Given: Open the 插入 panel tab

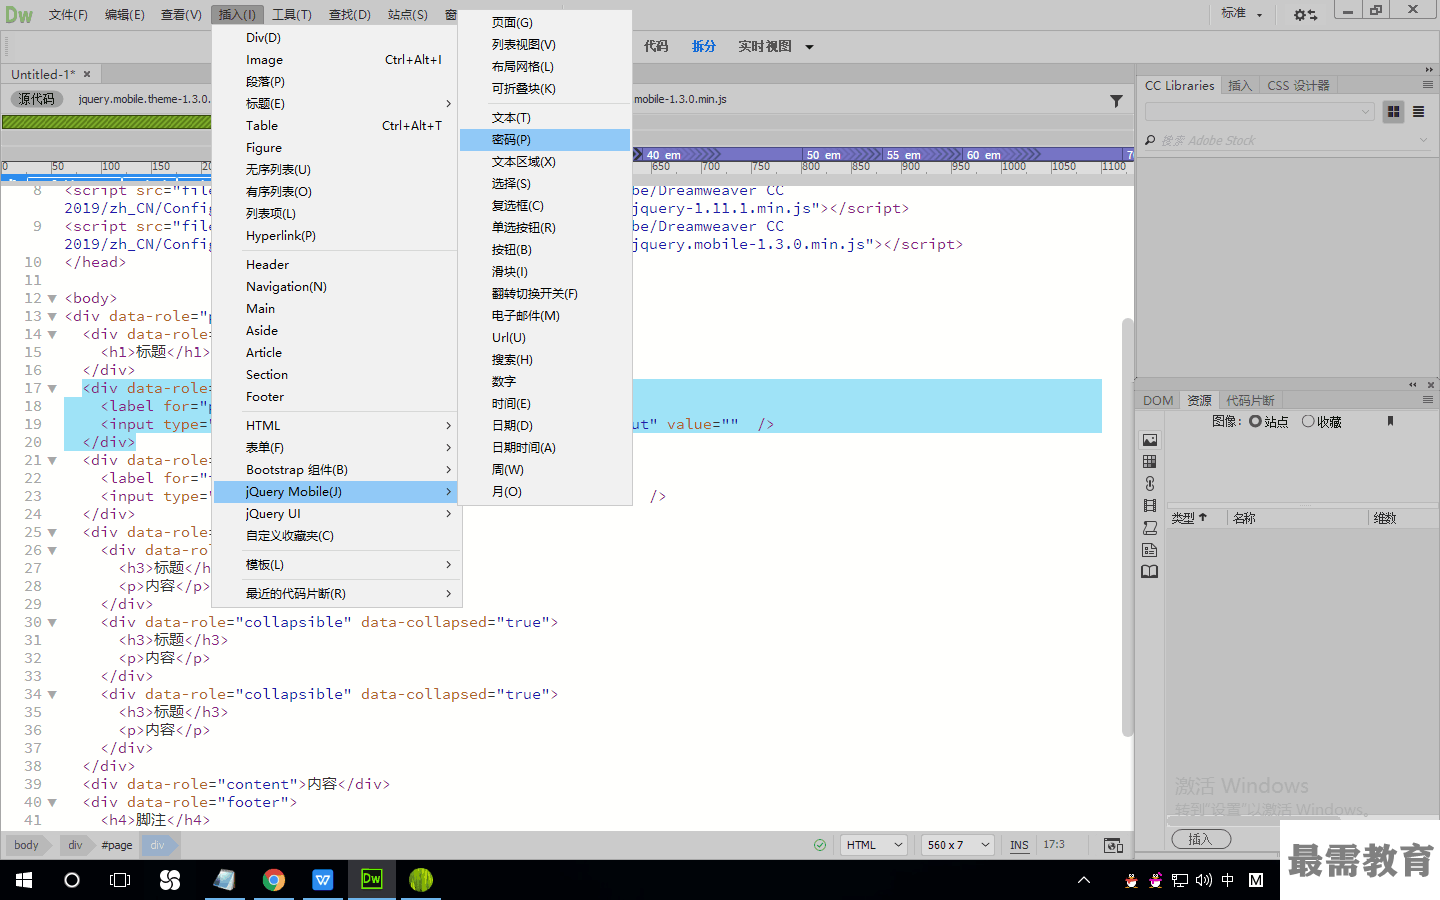Looking at the screenshot, I should click(1240, 86).
